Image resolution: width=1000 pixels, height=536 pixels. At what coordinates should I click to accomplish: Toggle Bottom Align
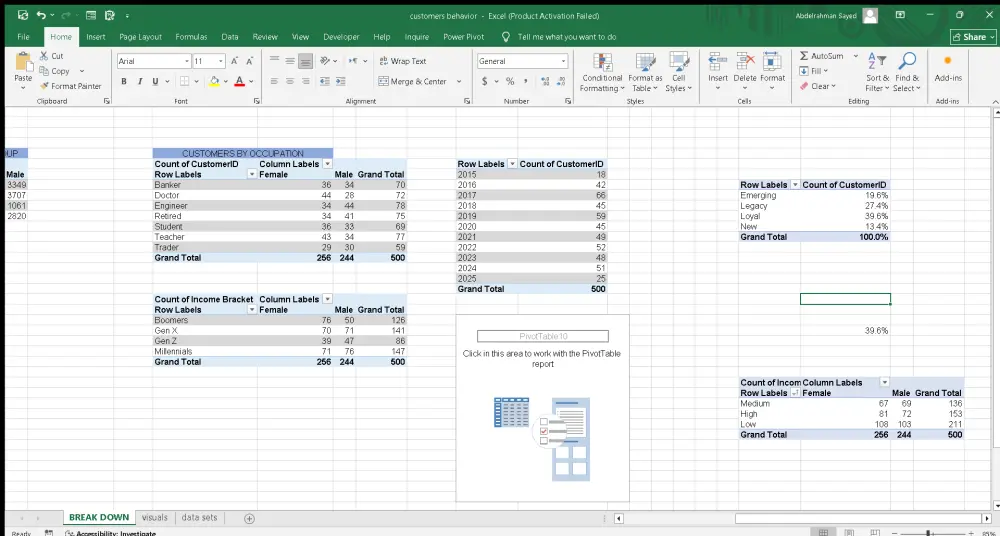pyautogui.click(x=306, y=61)
